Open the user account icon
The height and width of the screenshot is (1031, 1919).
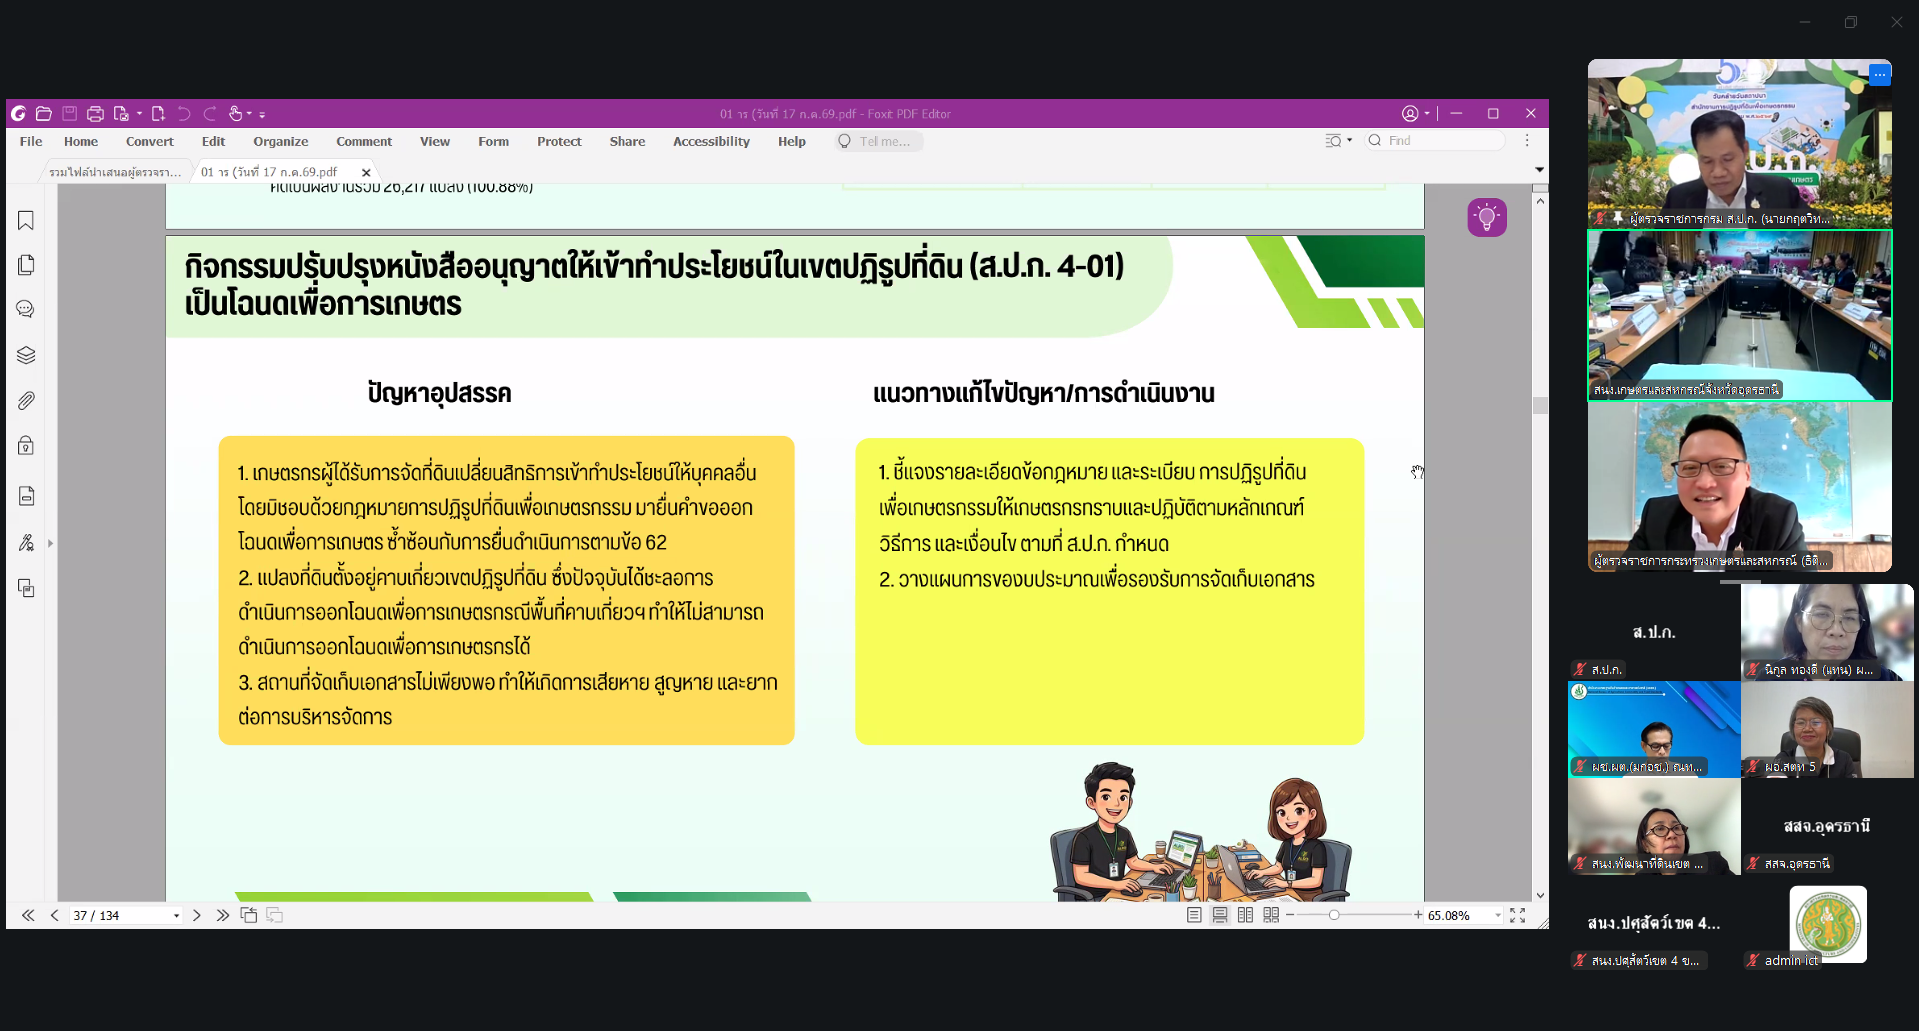tap(1410, 114)
